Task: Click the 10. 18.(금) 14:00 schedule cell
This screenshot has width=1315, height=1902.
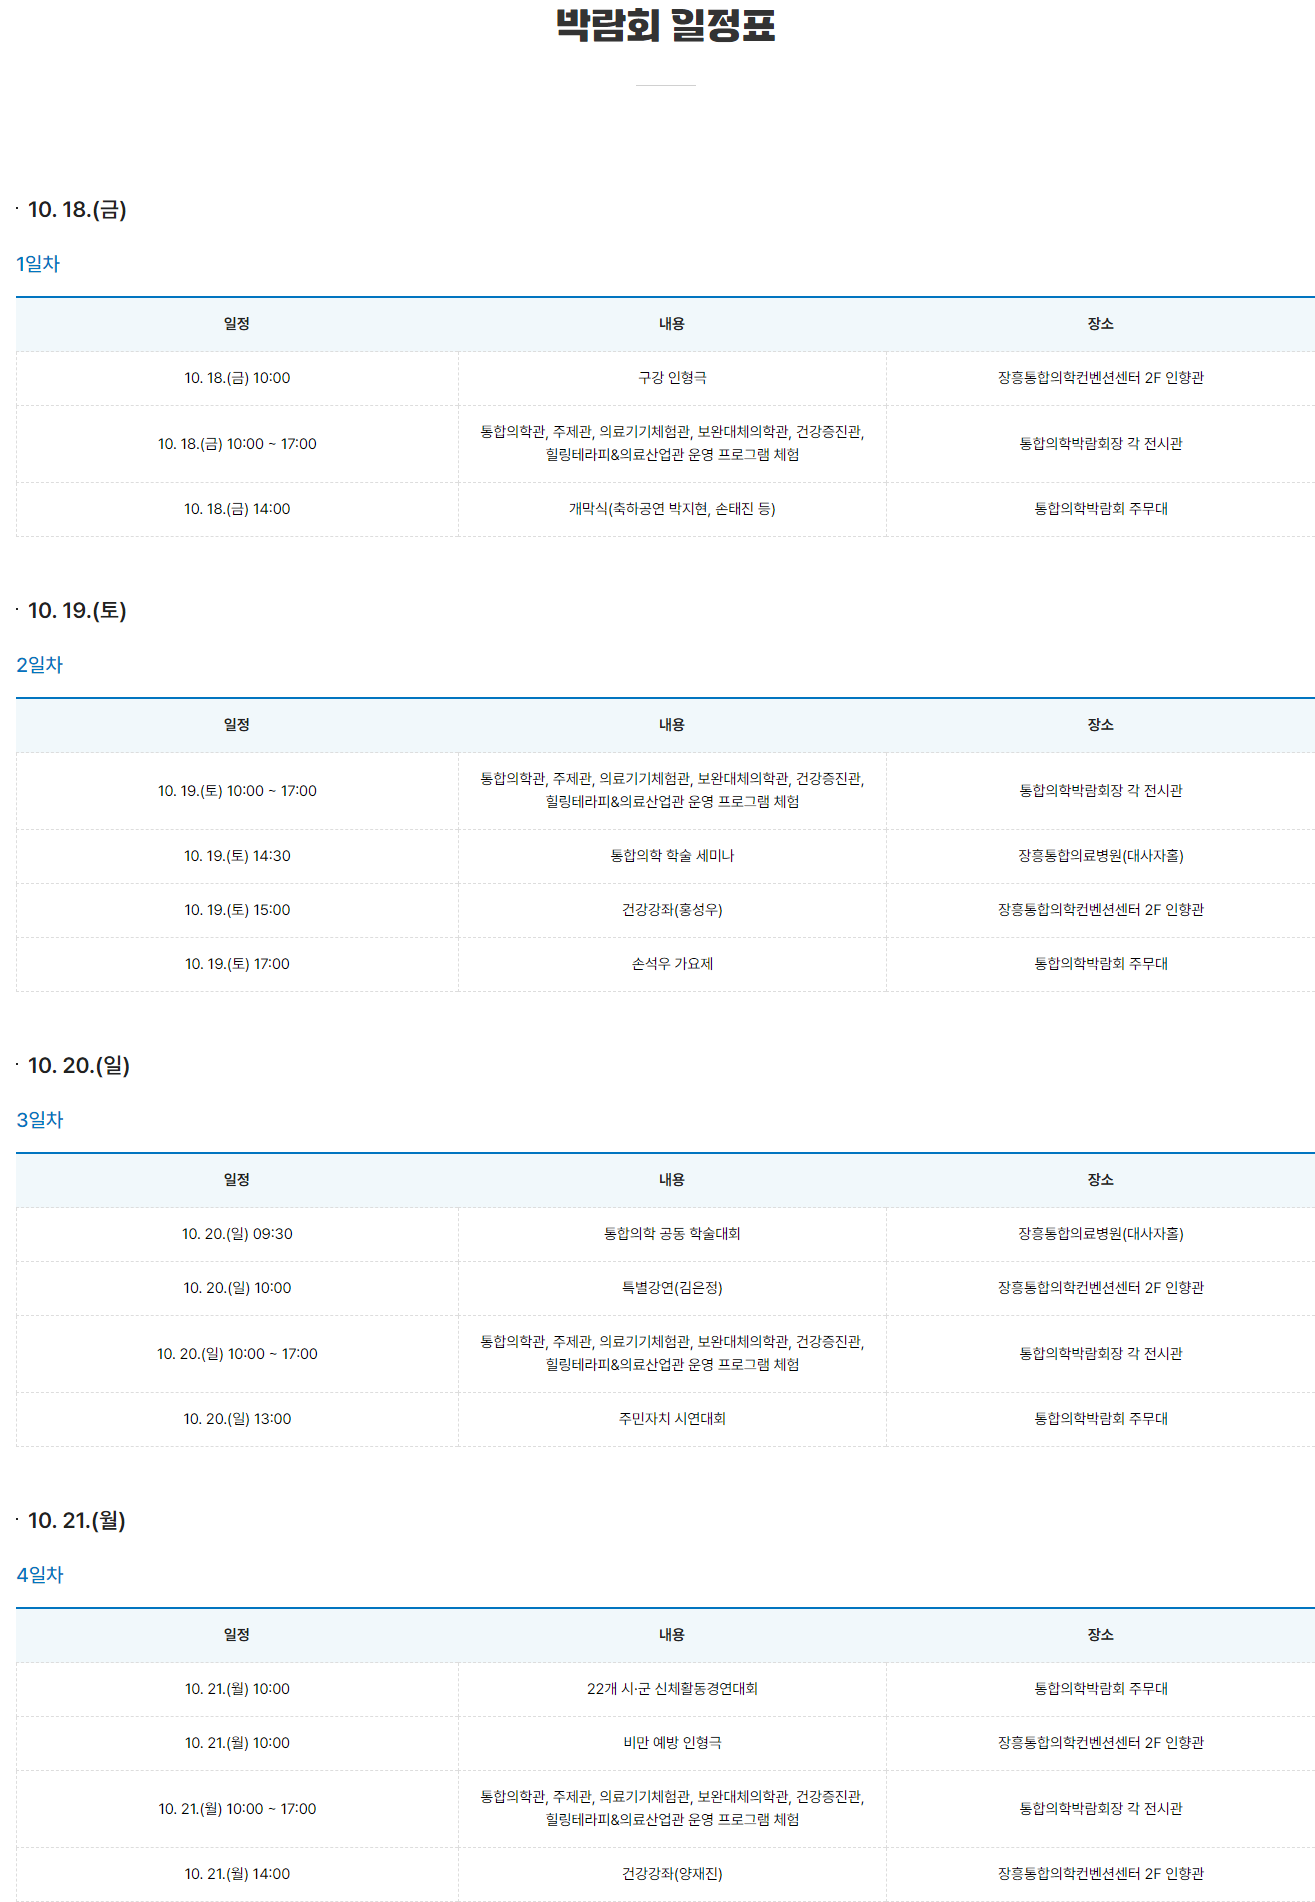Action: (237, 509)
